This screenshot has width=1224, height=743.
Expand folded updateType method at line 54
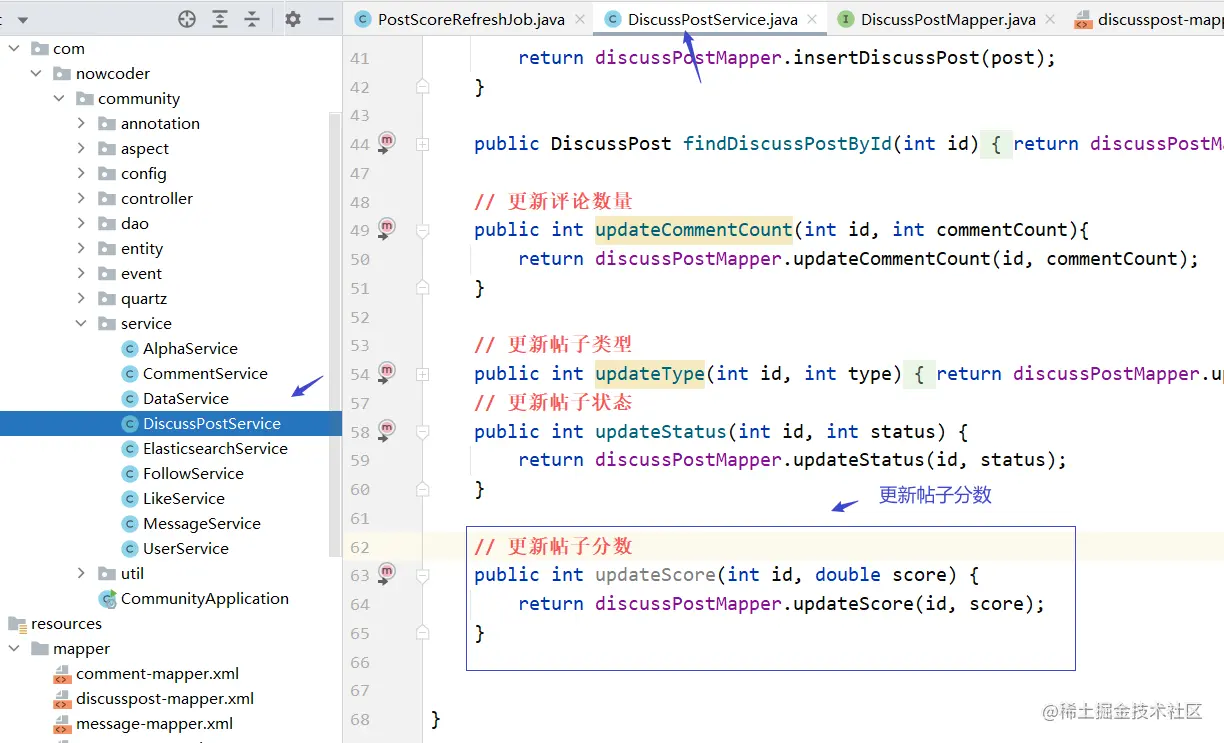(x=423, y=374)
